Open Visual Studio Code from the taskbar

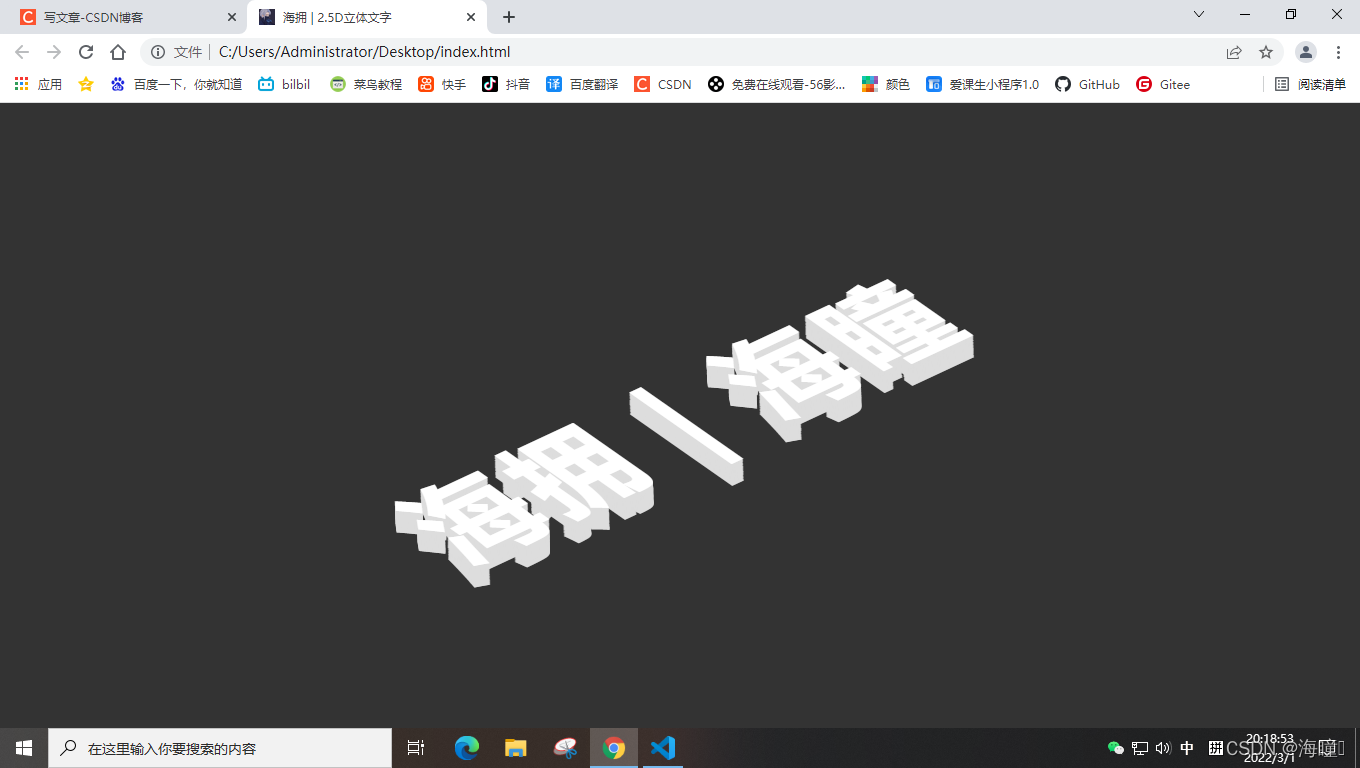tap(663, 748)
